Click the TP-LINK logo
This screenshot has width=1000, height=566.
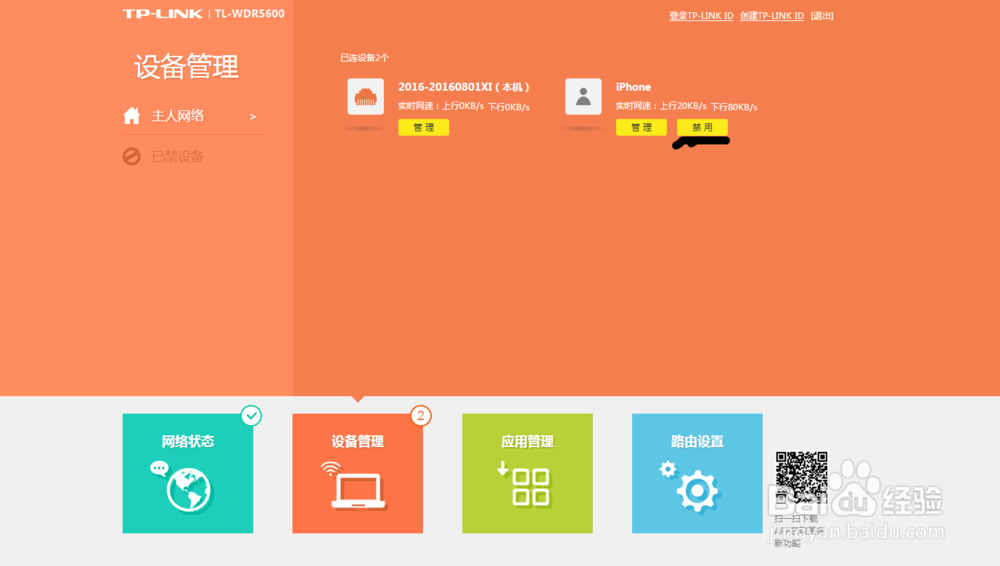[x=163, y=13]
